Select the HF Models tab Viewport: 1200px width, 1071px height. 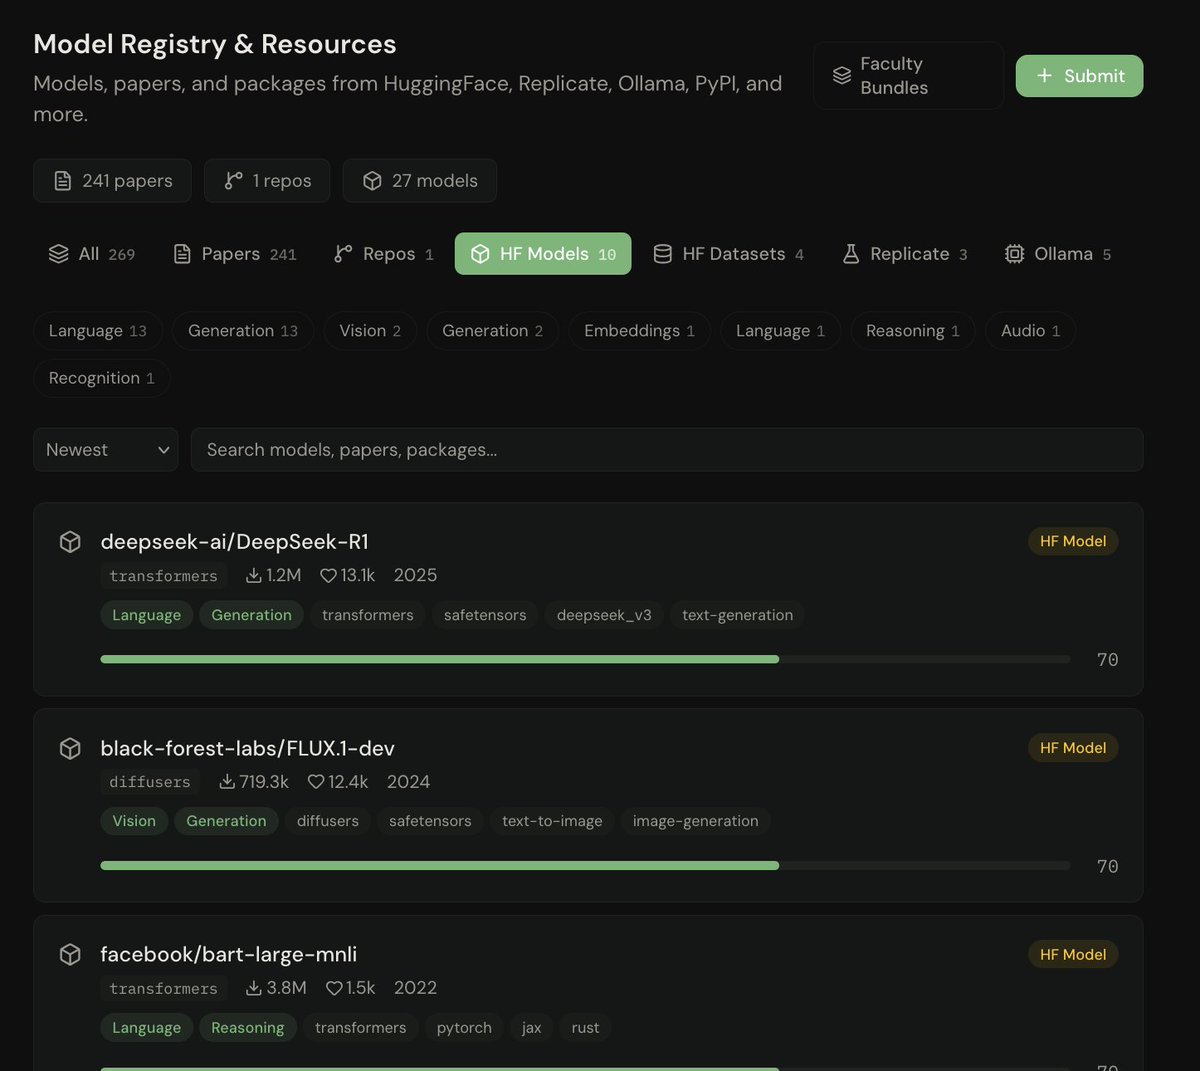(x=543, y=254)
